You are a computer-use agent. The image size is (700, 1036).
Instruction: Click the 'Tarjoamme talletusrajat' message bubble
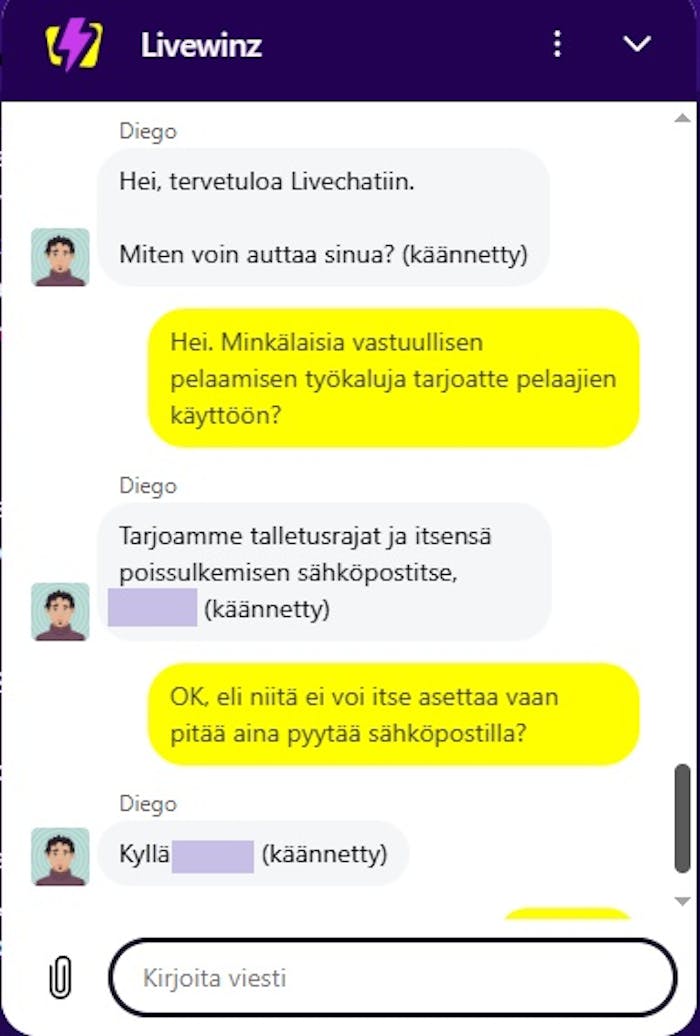point(324,572)
